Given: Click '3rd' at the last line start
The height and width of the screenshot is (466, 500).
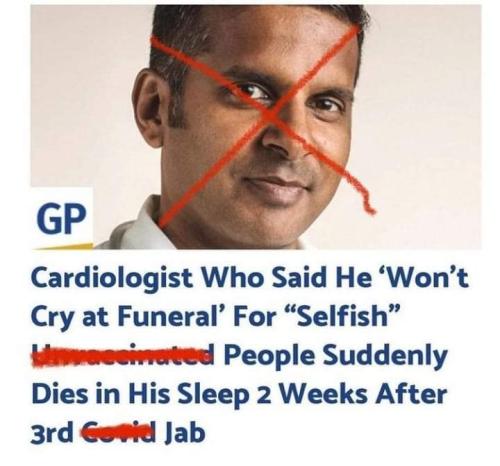Looking at the screenshot, I should pos(53,432).
